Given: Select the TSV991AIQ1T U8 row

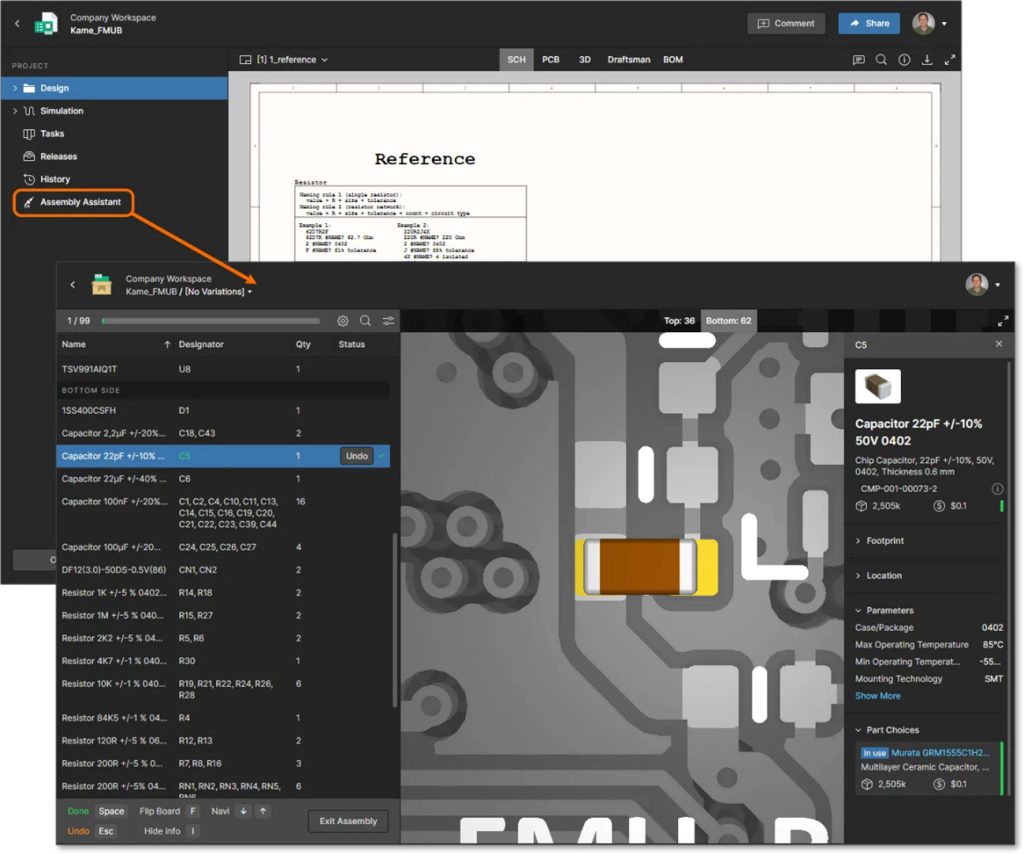Looking at the screenshot, I should pos(223,370).
